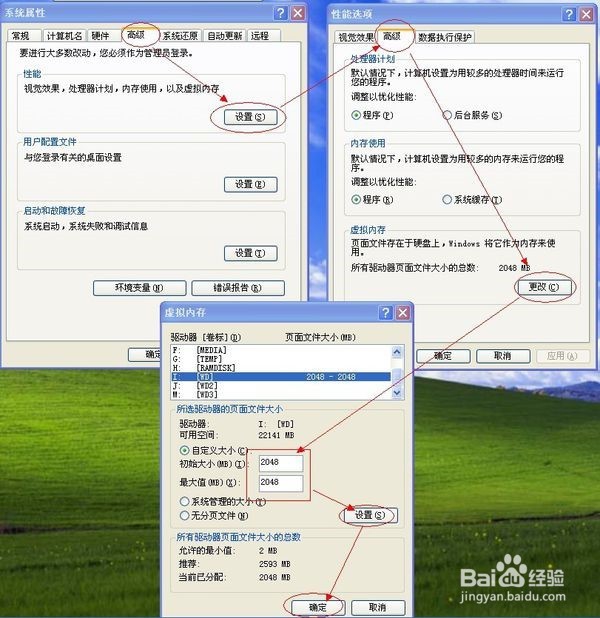Open help in Virtual Memory title bar
This screenshot has width=600, height=618.
[385, 313]
